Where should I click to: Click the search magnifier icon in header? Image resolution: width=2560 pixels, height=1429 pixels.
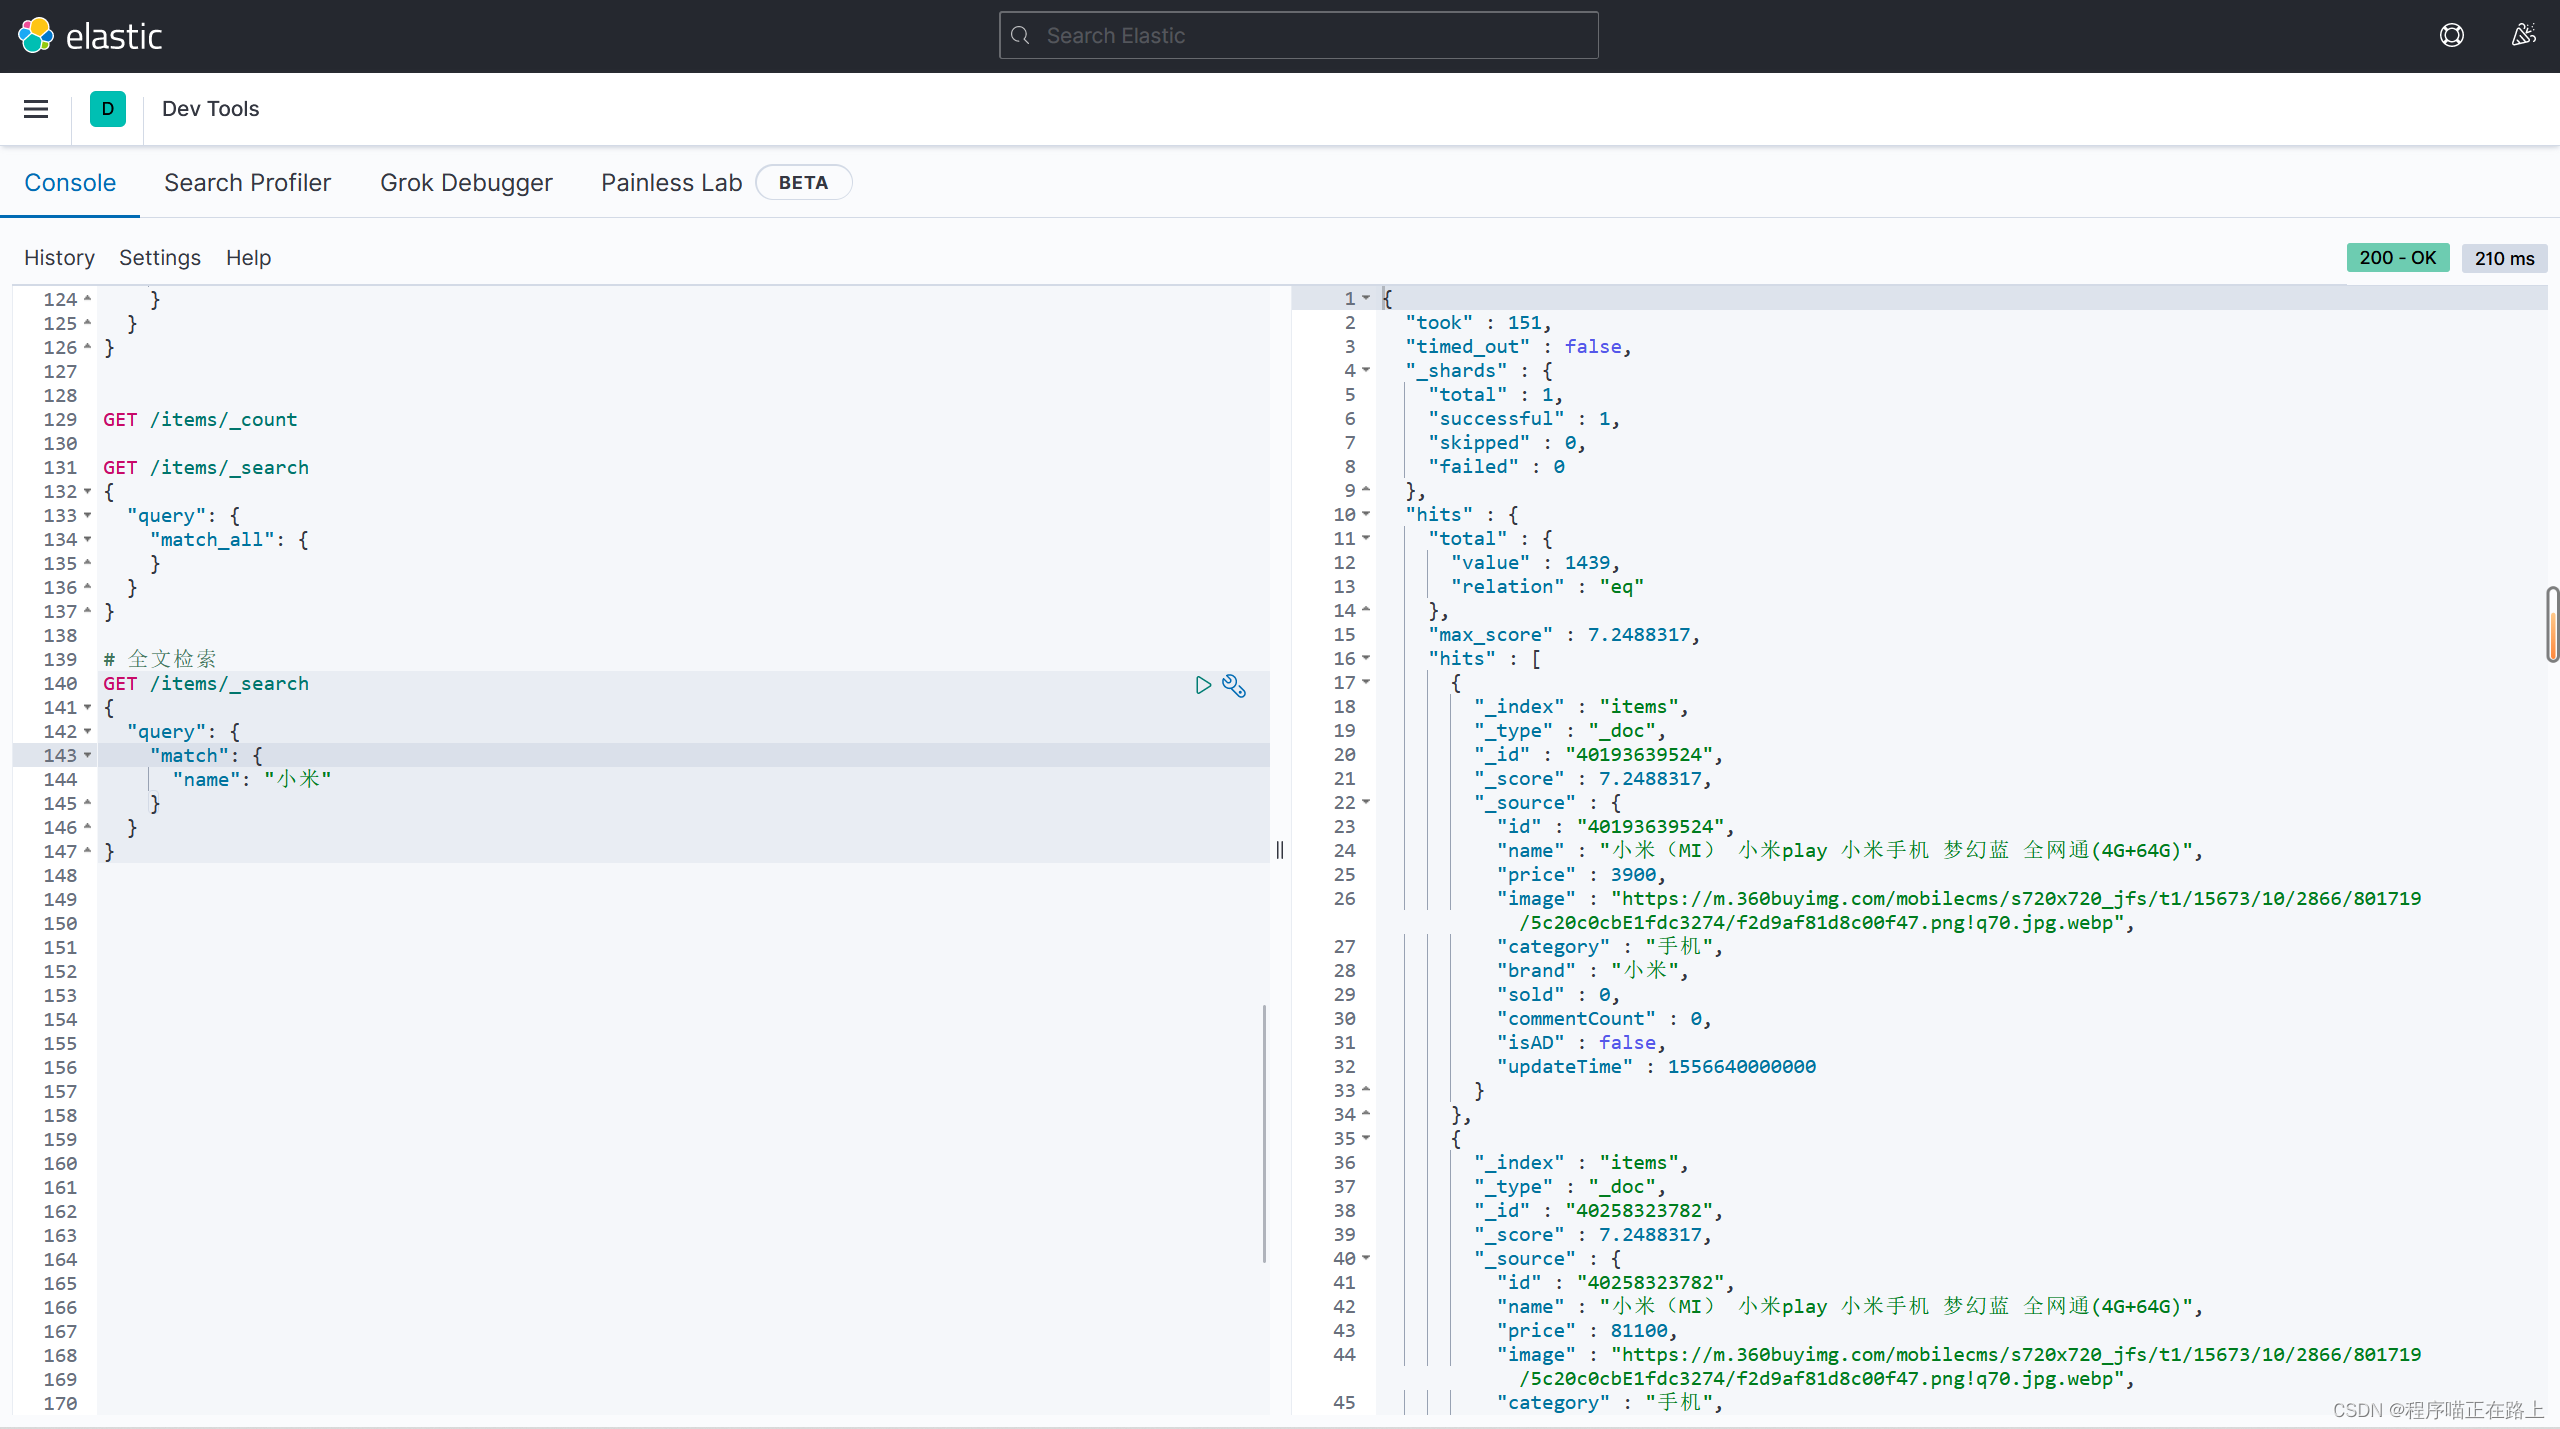[1020, 36]
